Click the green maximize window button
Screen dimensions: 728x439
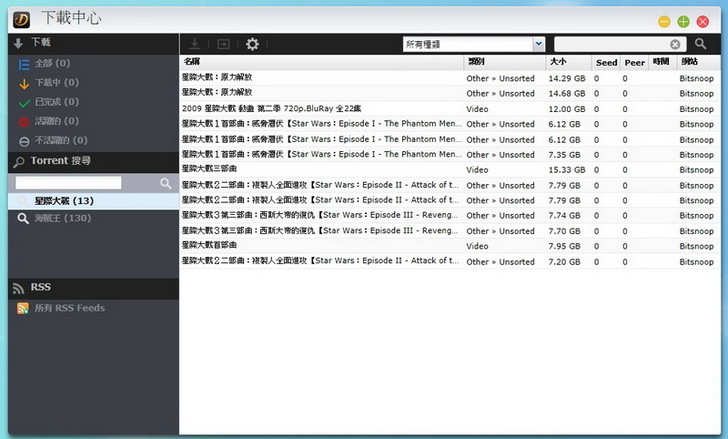683,21
